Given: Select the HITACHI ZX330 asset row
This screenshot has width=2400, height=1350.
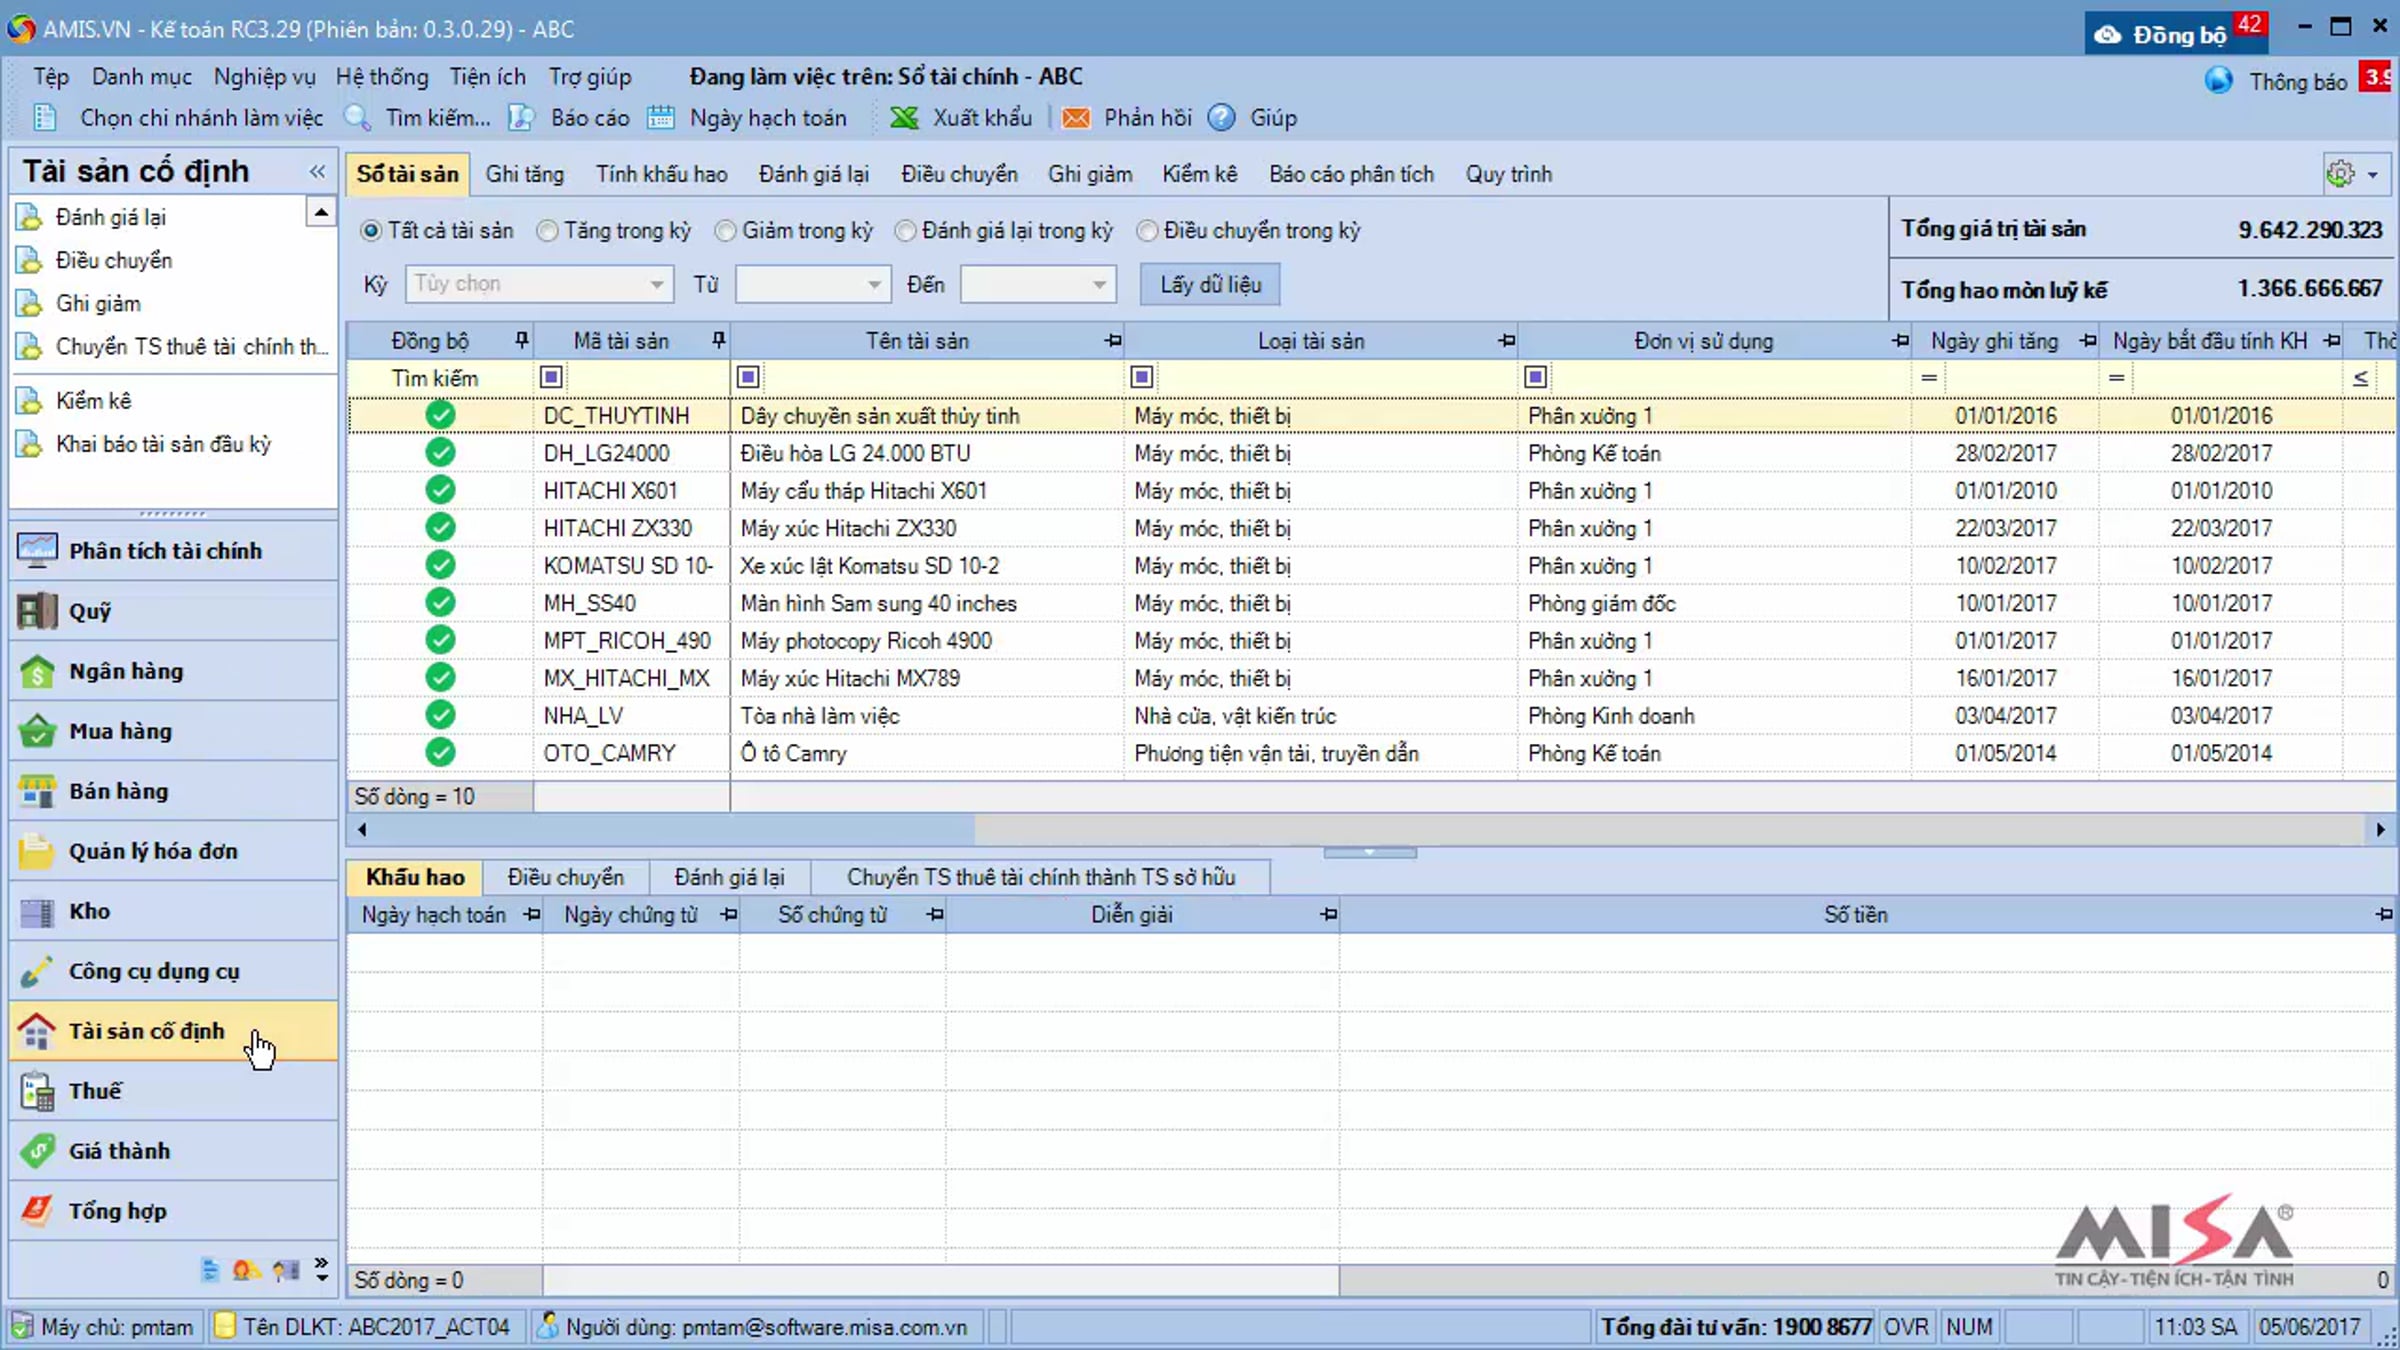Looking at the screenshot, I should 1370,528.
